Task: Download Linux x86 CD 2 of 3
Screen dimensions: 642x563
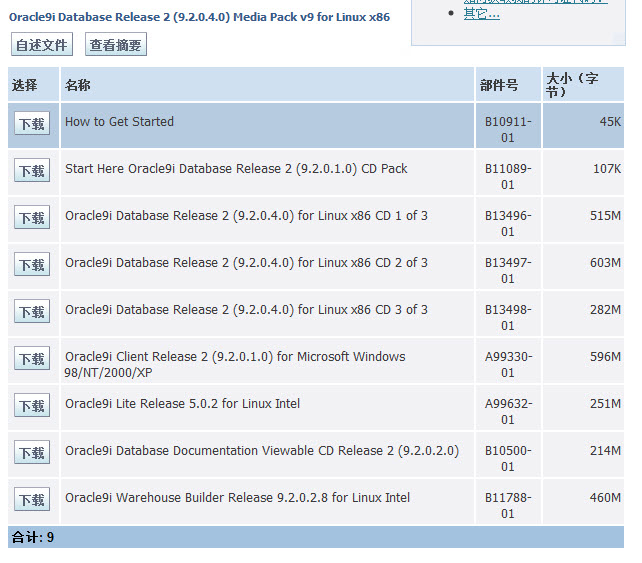Action: click(x=32, y=265)
